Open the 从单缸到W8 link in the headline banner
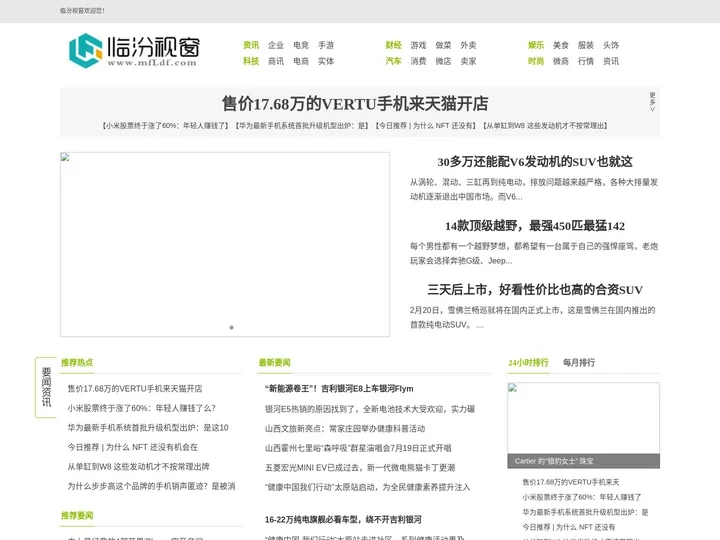The width and height of the screenshot is (720, 540). [545, 125]
